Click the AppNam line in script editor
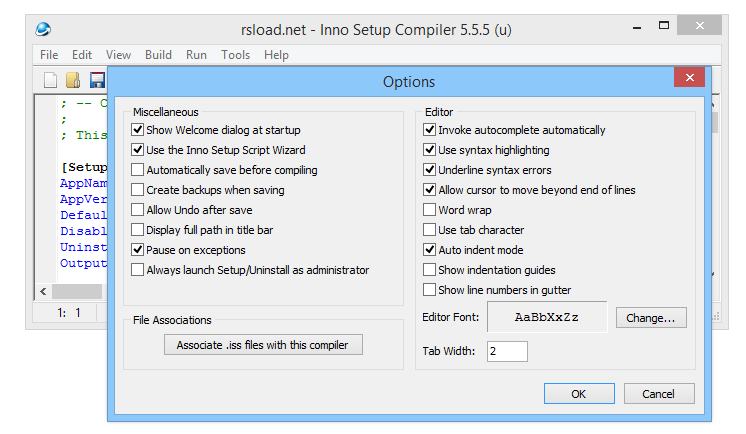 [x=84, y=183]
